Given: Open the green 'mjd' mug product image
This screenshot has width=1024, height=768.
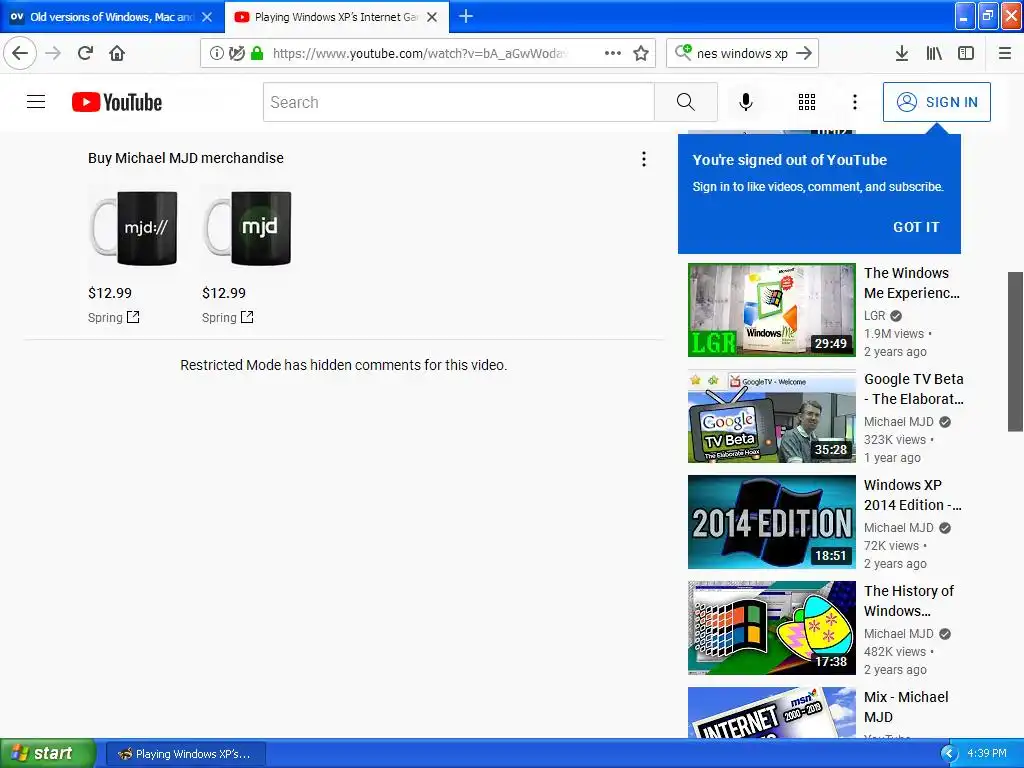Looking at the screenshot, I should 248,228.
